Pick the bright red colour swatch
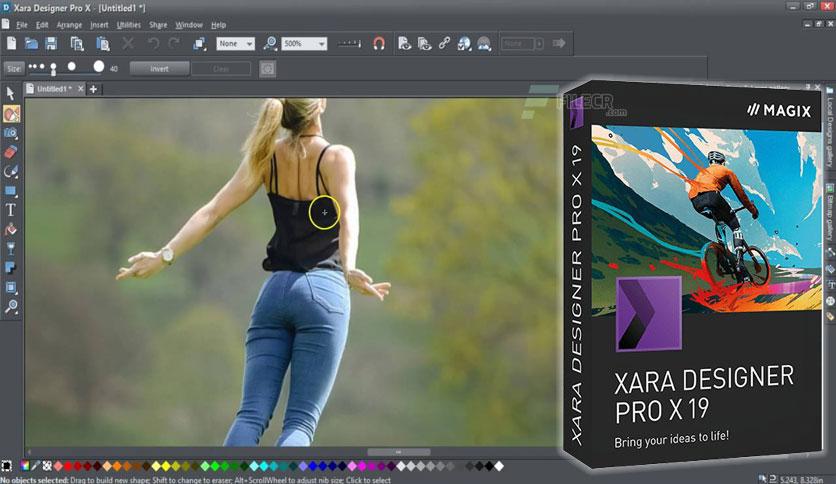This screenshot has height=484, width=836. 68,466
